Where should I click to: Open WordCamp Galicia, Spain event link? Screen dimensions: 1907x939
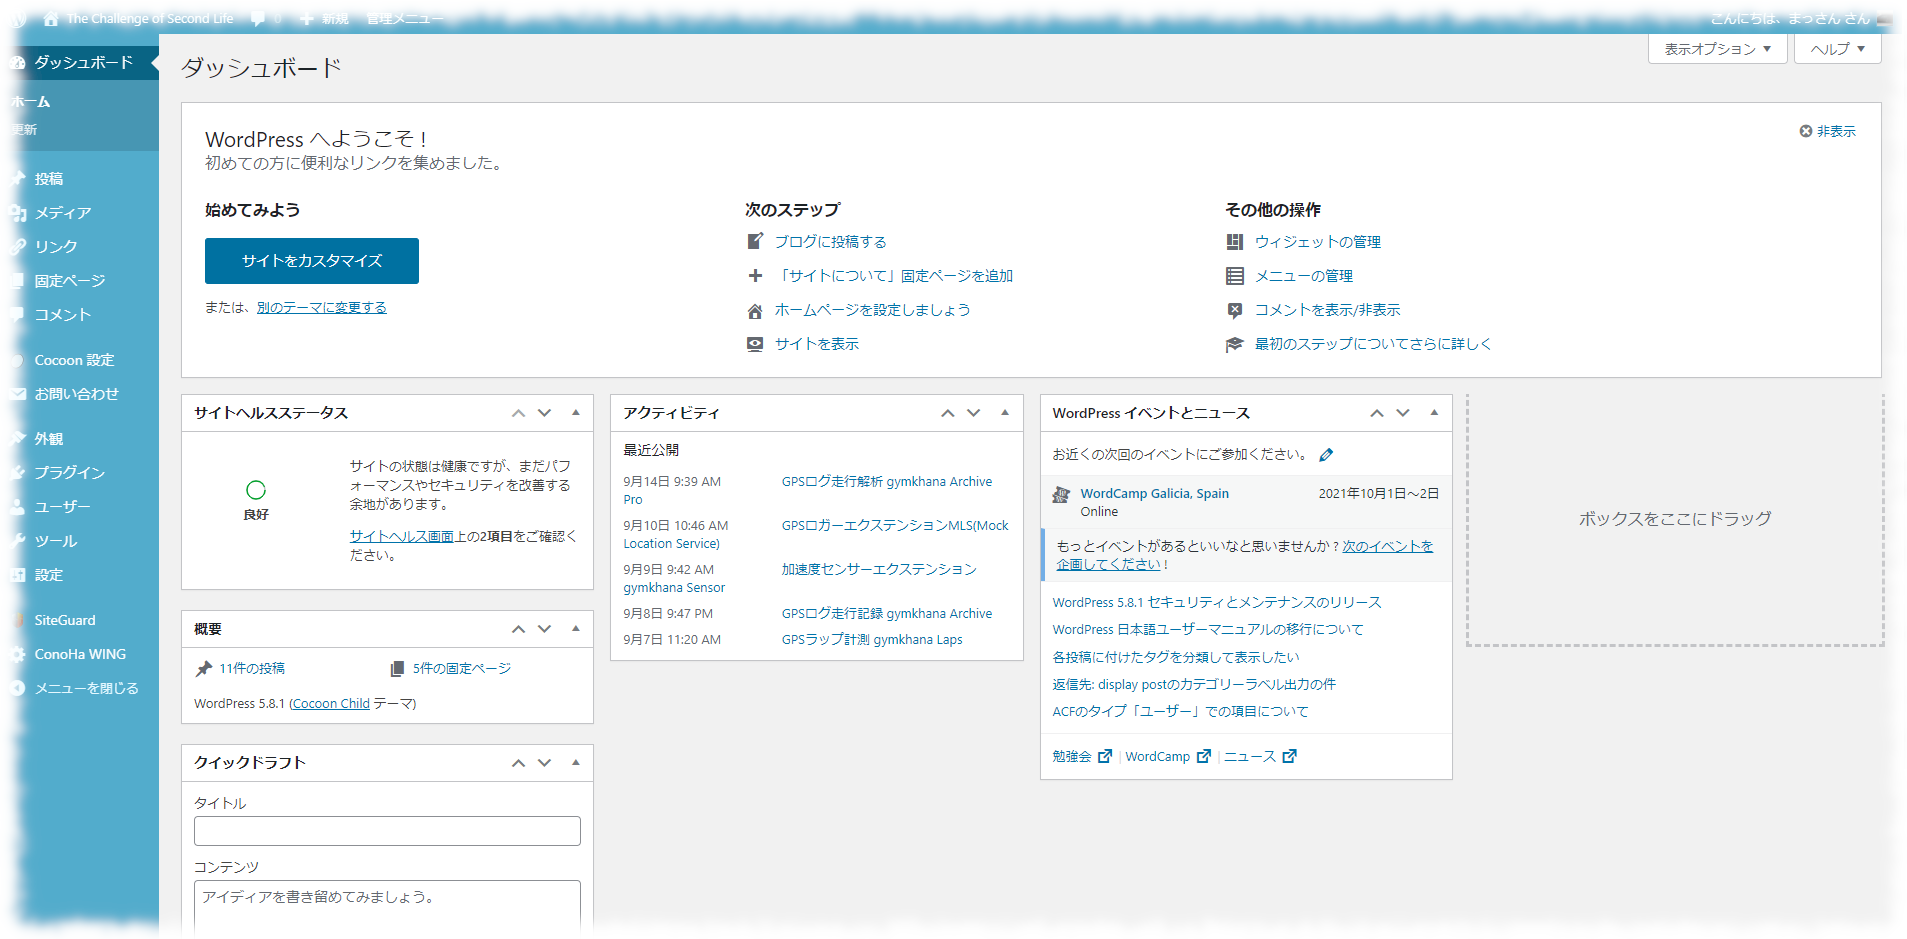(x=1154, y=494)
